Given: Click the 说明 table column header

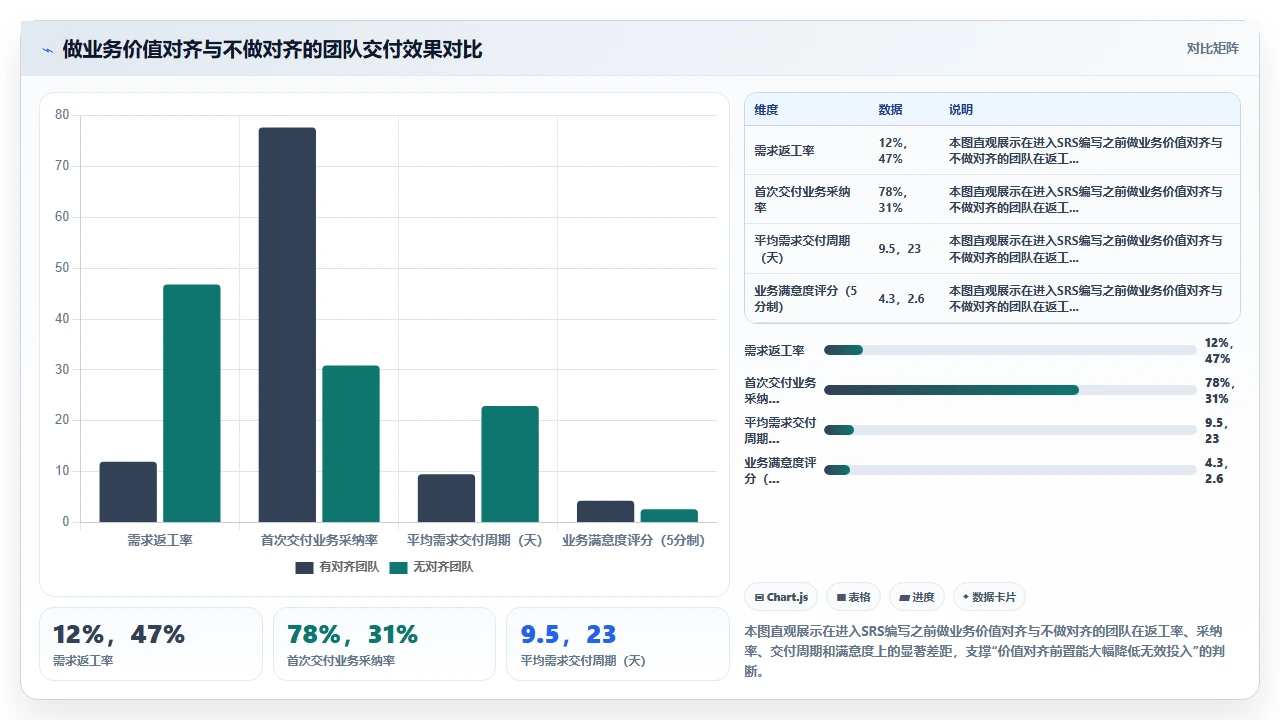Looking at the screenshot, I should [x=961, y=110].
